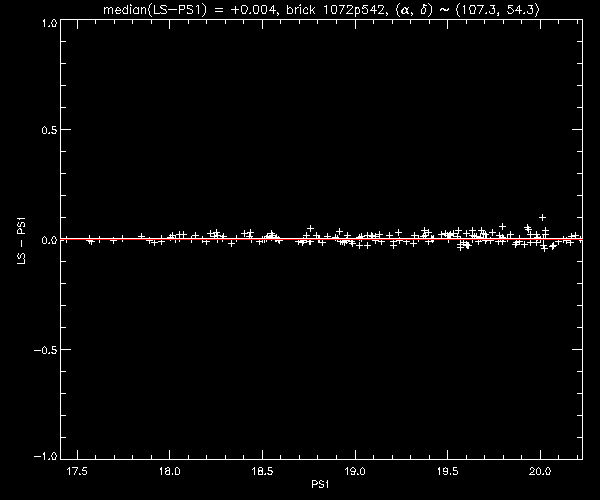The height and width of the screenshot is (500, 600).
Task: Click the y-axis label "LS − PS1"
Action: tap(22, 241)
